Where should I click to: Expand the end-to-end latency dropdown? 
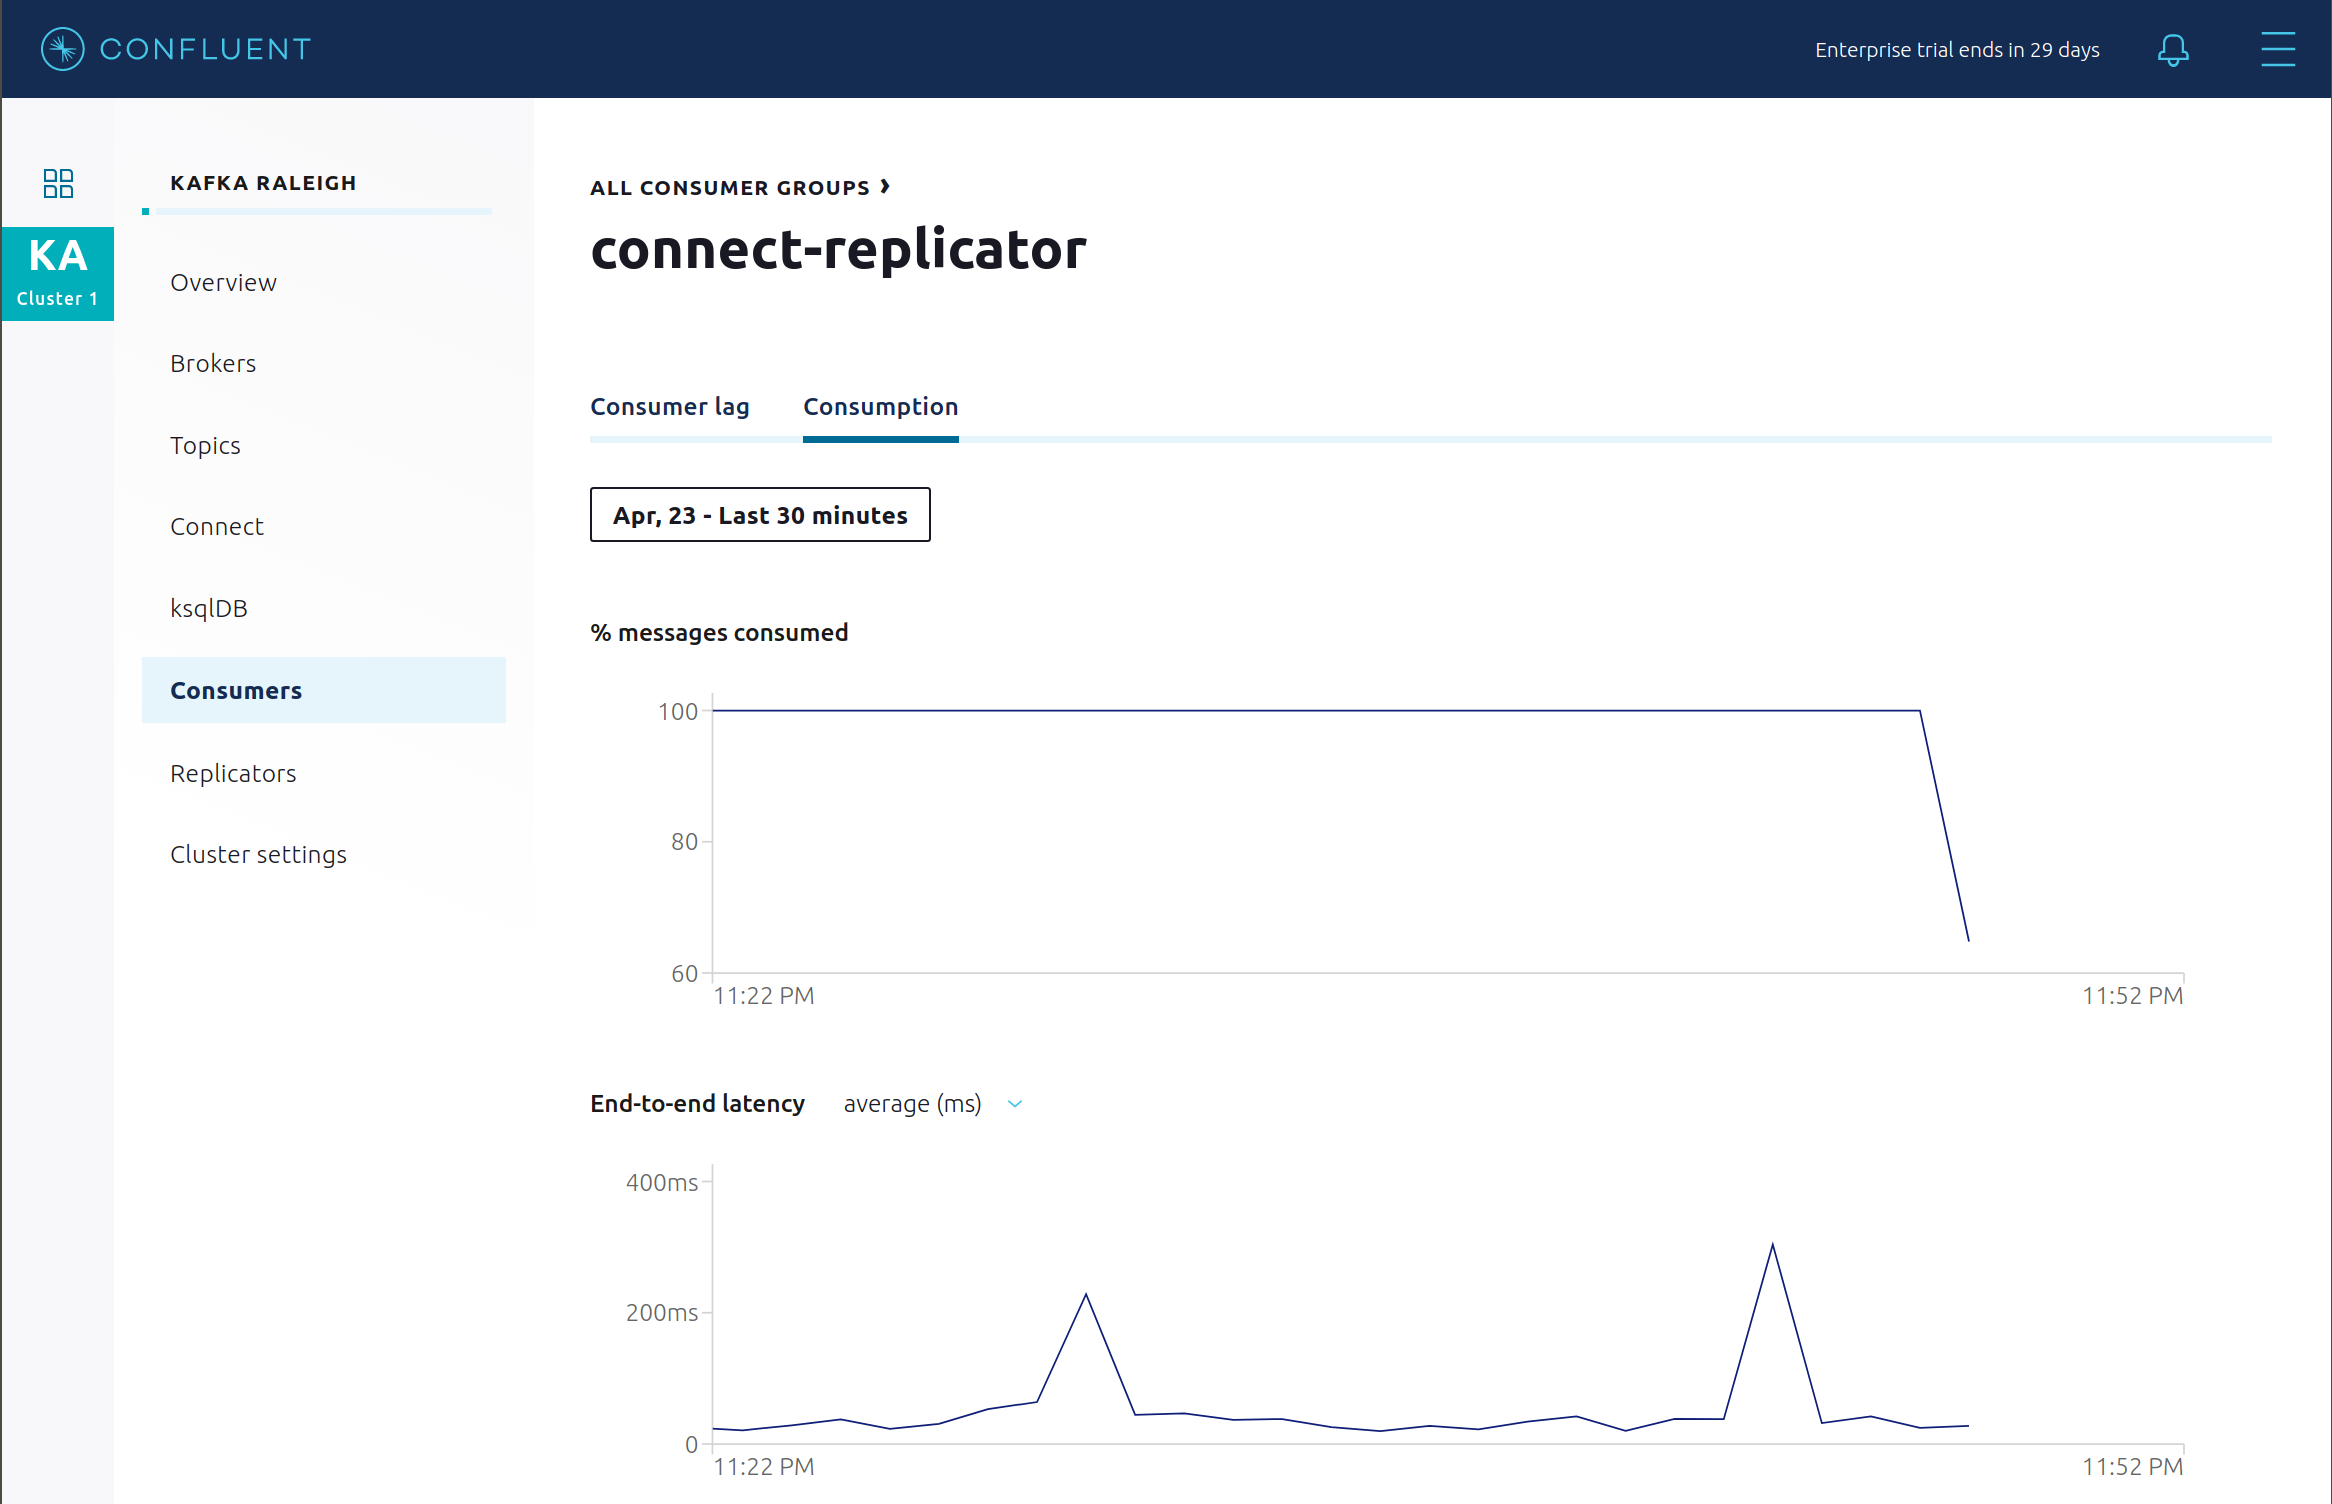[x=1020, y=1103]
